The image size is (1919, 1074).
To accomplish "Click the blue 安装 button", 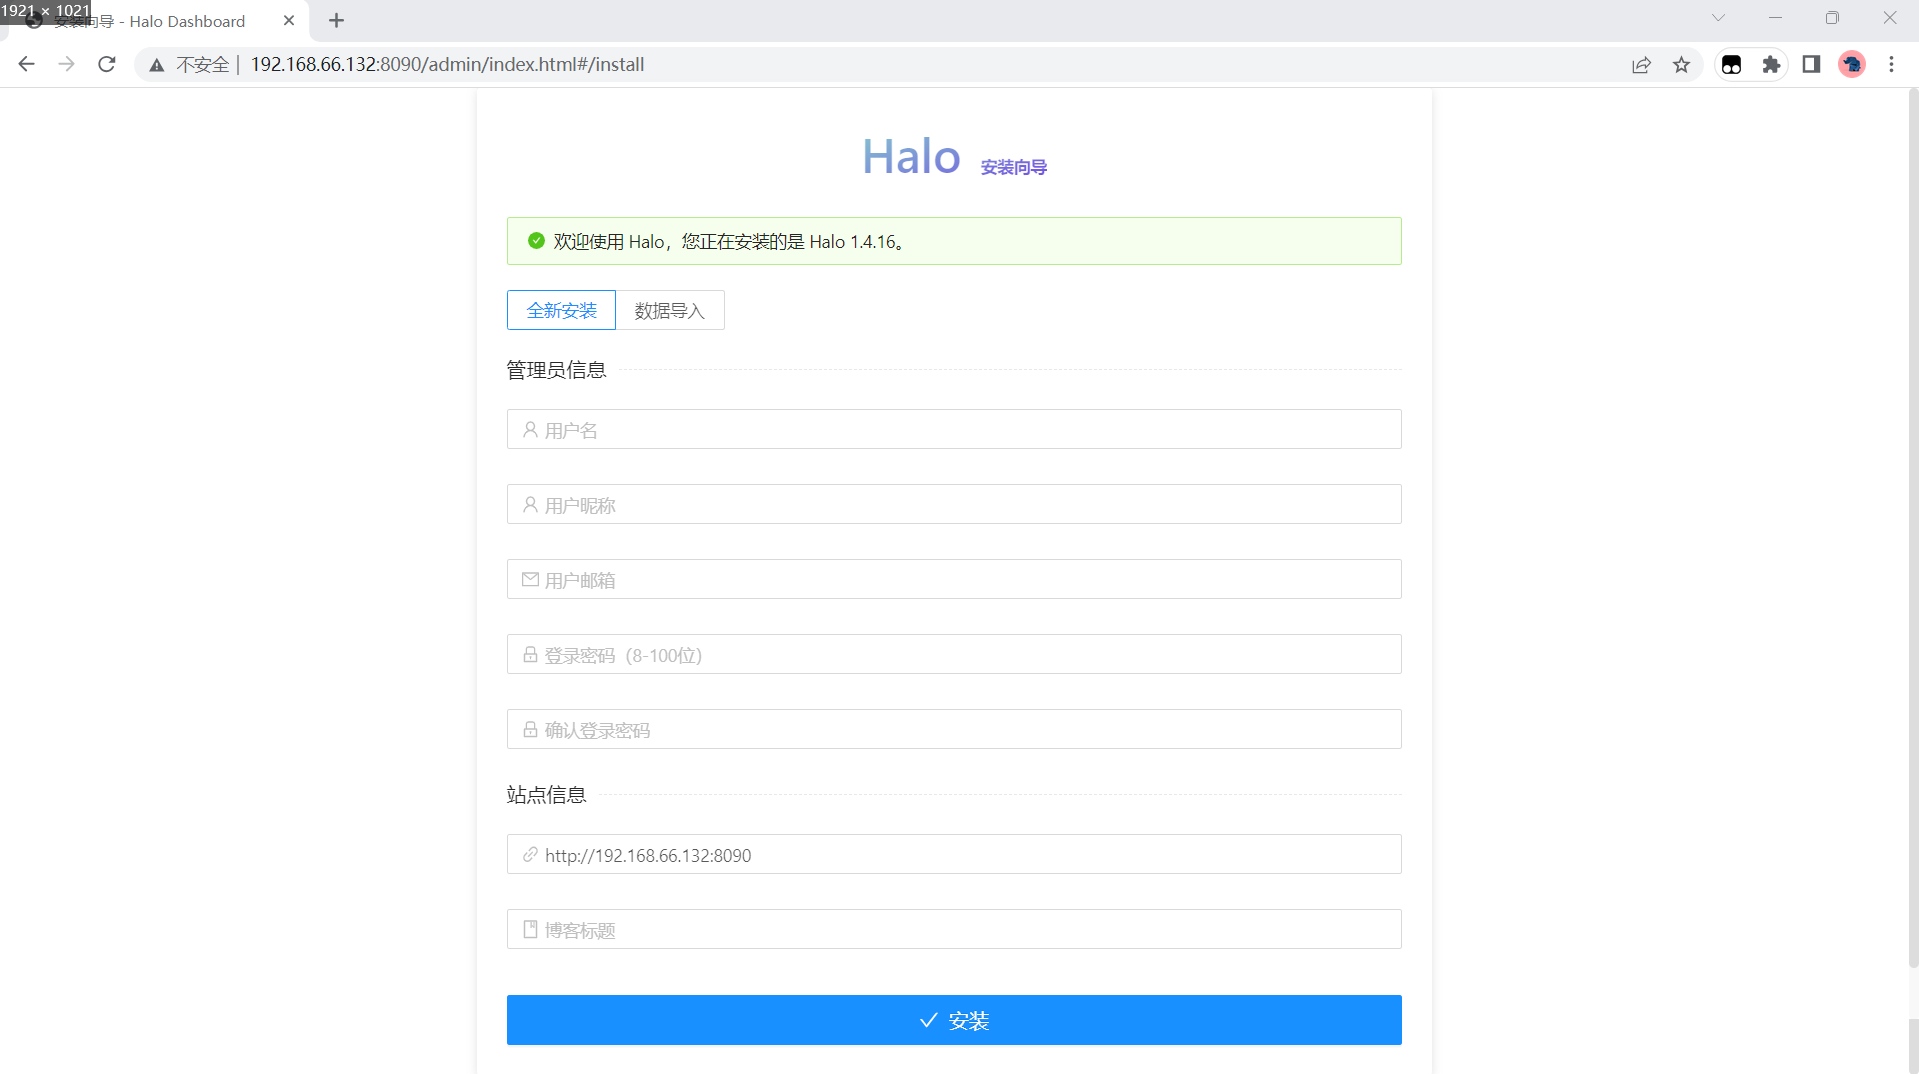I will [954, 1020].
